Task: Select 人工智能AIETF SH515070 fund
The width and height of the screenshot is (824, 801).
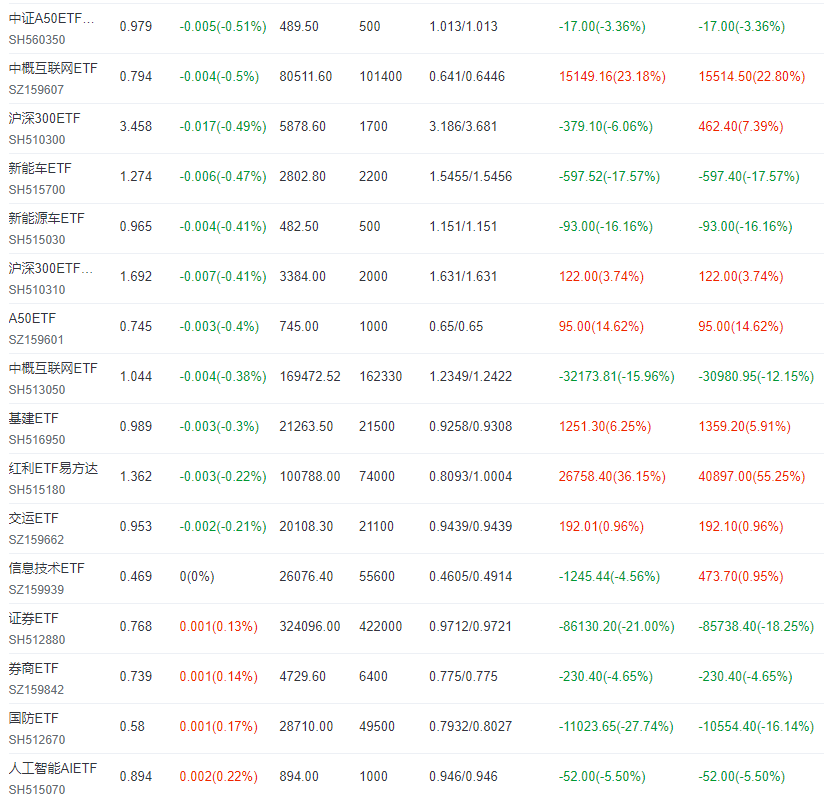Action: pyautogui.click(x=53, y=768)
